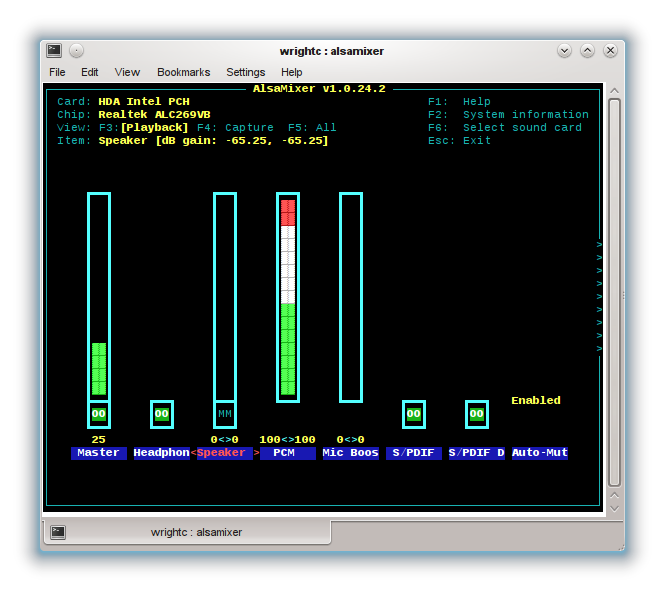665x591 pixels.
Task: Click the F2: System information hint
Action: pyautogui.click(x=508, y=115)
